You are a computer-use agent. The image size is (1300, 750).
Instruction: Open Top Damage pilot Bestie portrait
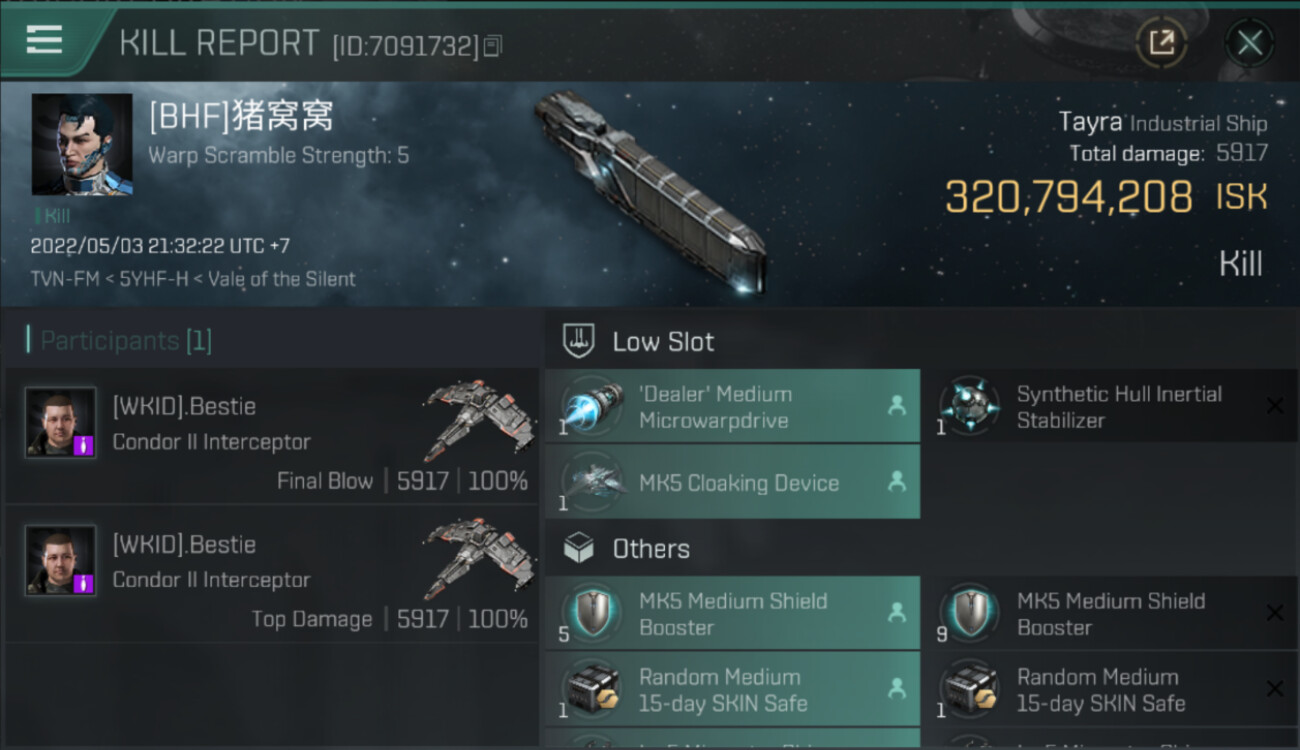[61, 561]
